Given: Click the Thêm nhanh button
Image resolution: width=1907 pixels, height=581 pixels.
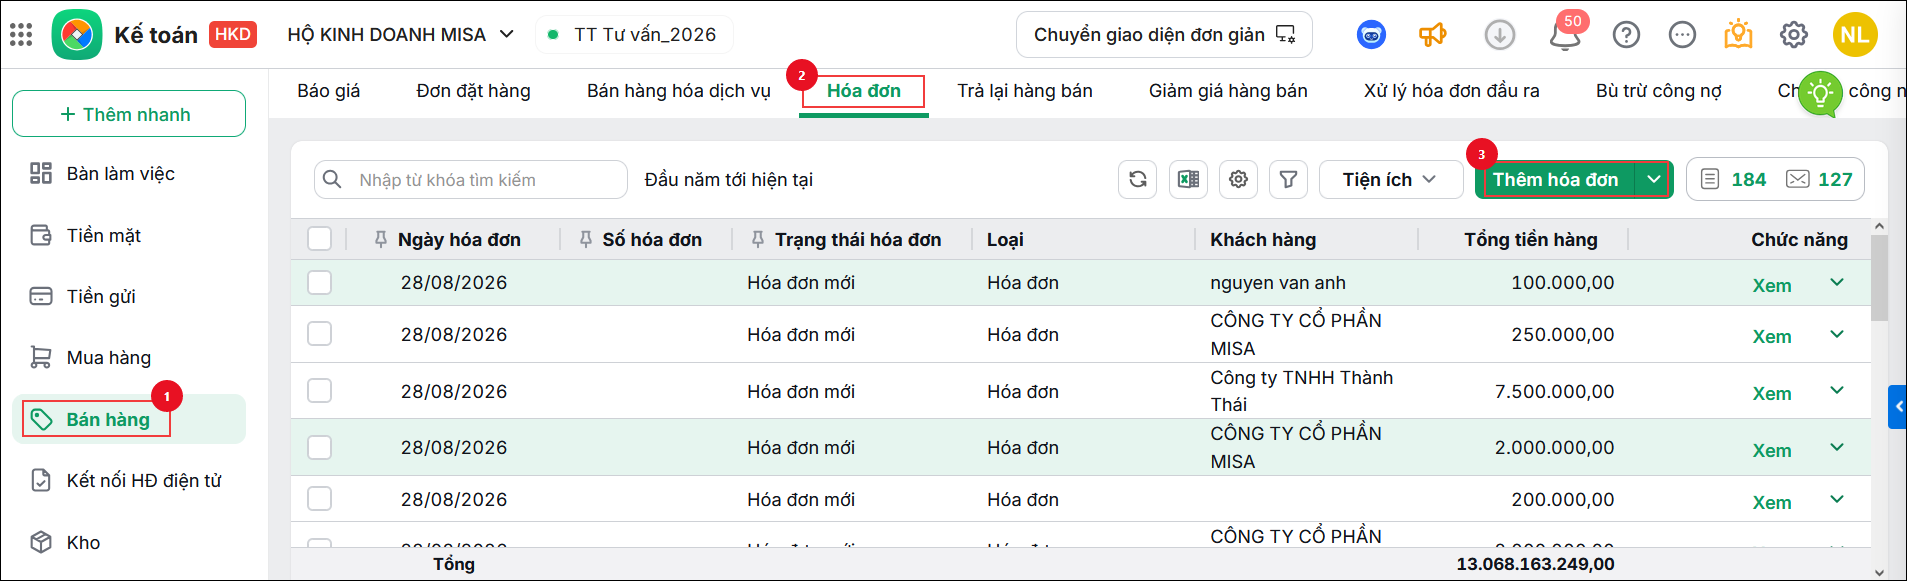Looking at the screenshot, I should 129,114.
